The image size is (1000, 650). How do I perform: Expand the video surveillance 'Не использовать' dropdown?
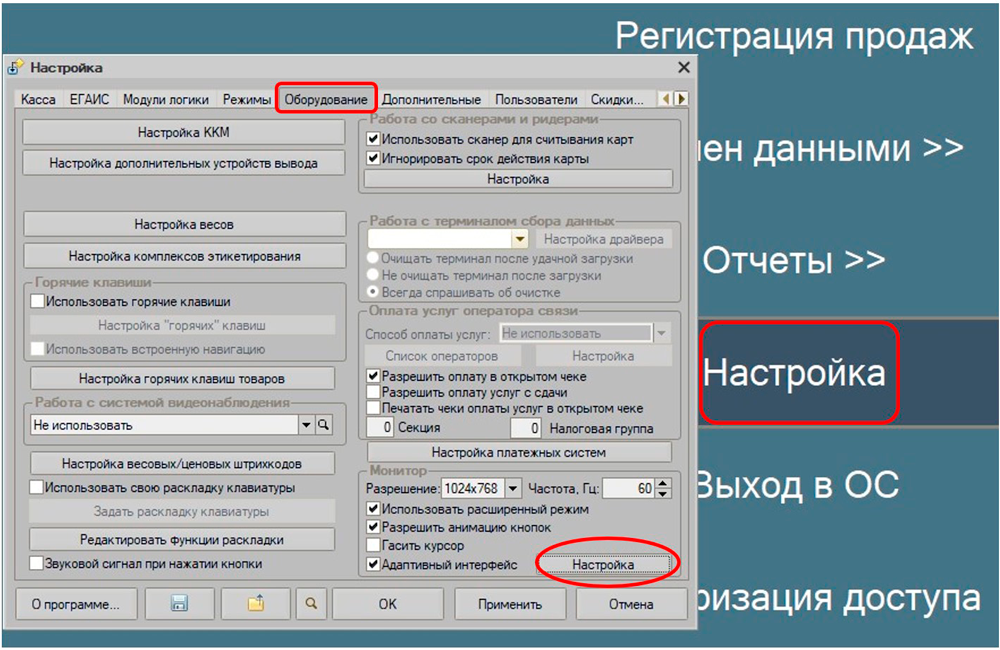[306, 425]
